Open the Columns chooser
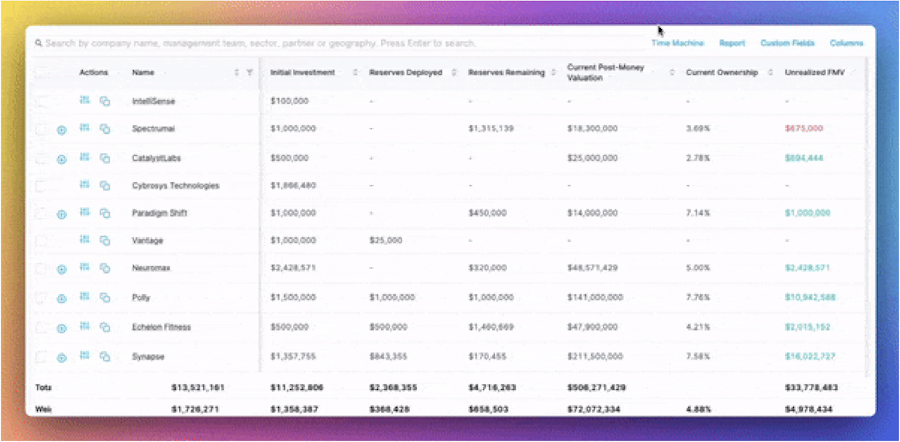 tap(847, 43)
